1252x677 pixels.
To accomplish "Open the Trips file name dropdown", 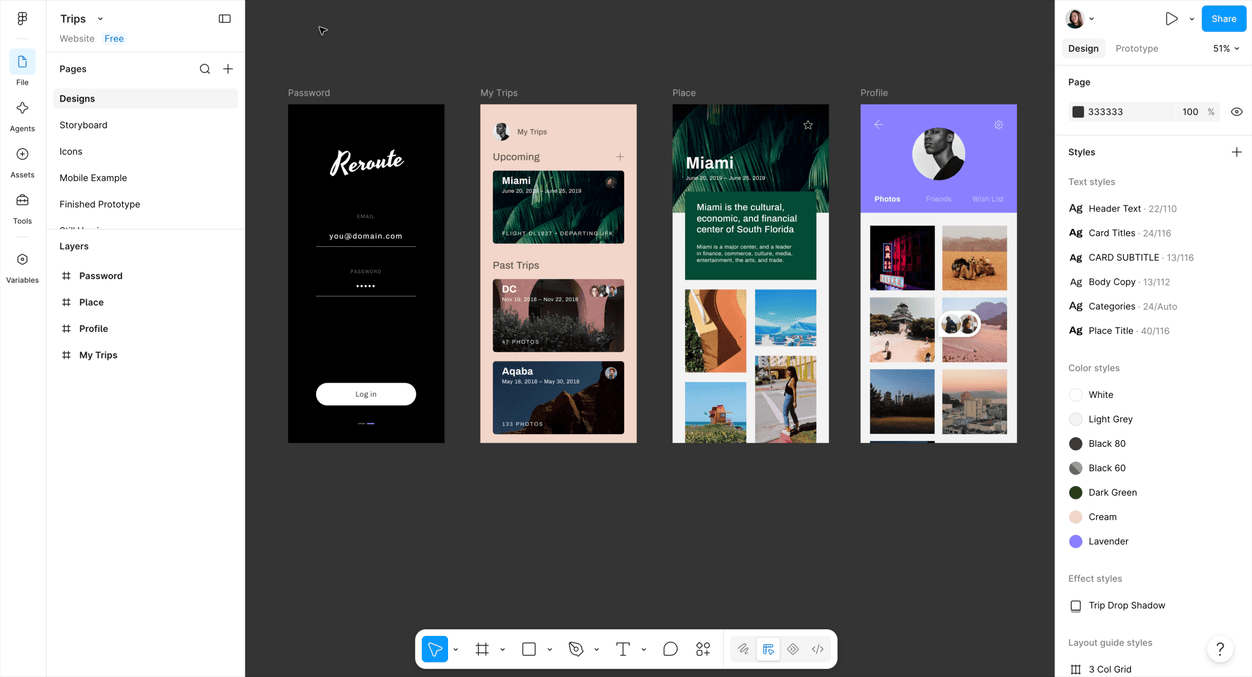I will coord(81,19).
